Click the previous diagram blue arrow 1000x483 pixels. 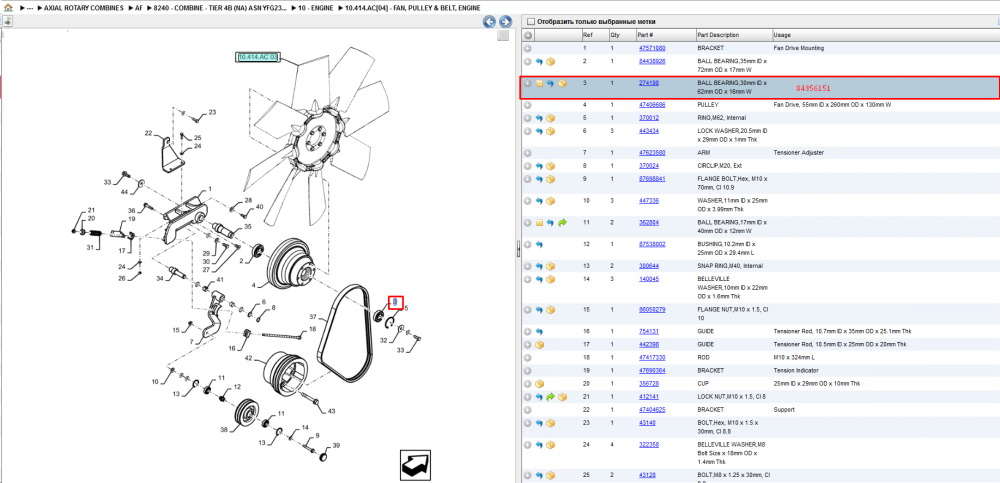pyautogui.click(x=489, y=21)
